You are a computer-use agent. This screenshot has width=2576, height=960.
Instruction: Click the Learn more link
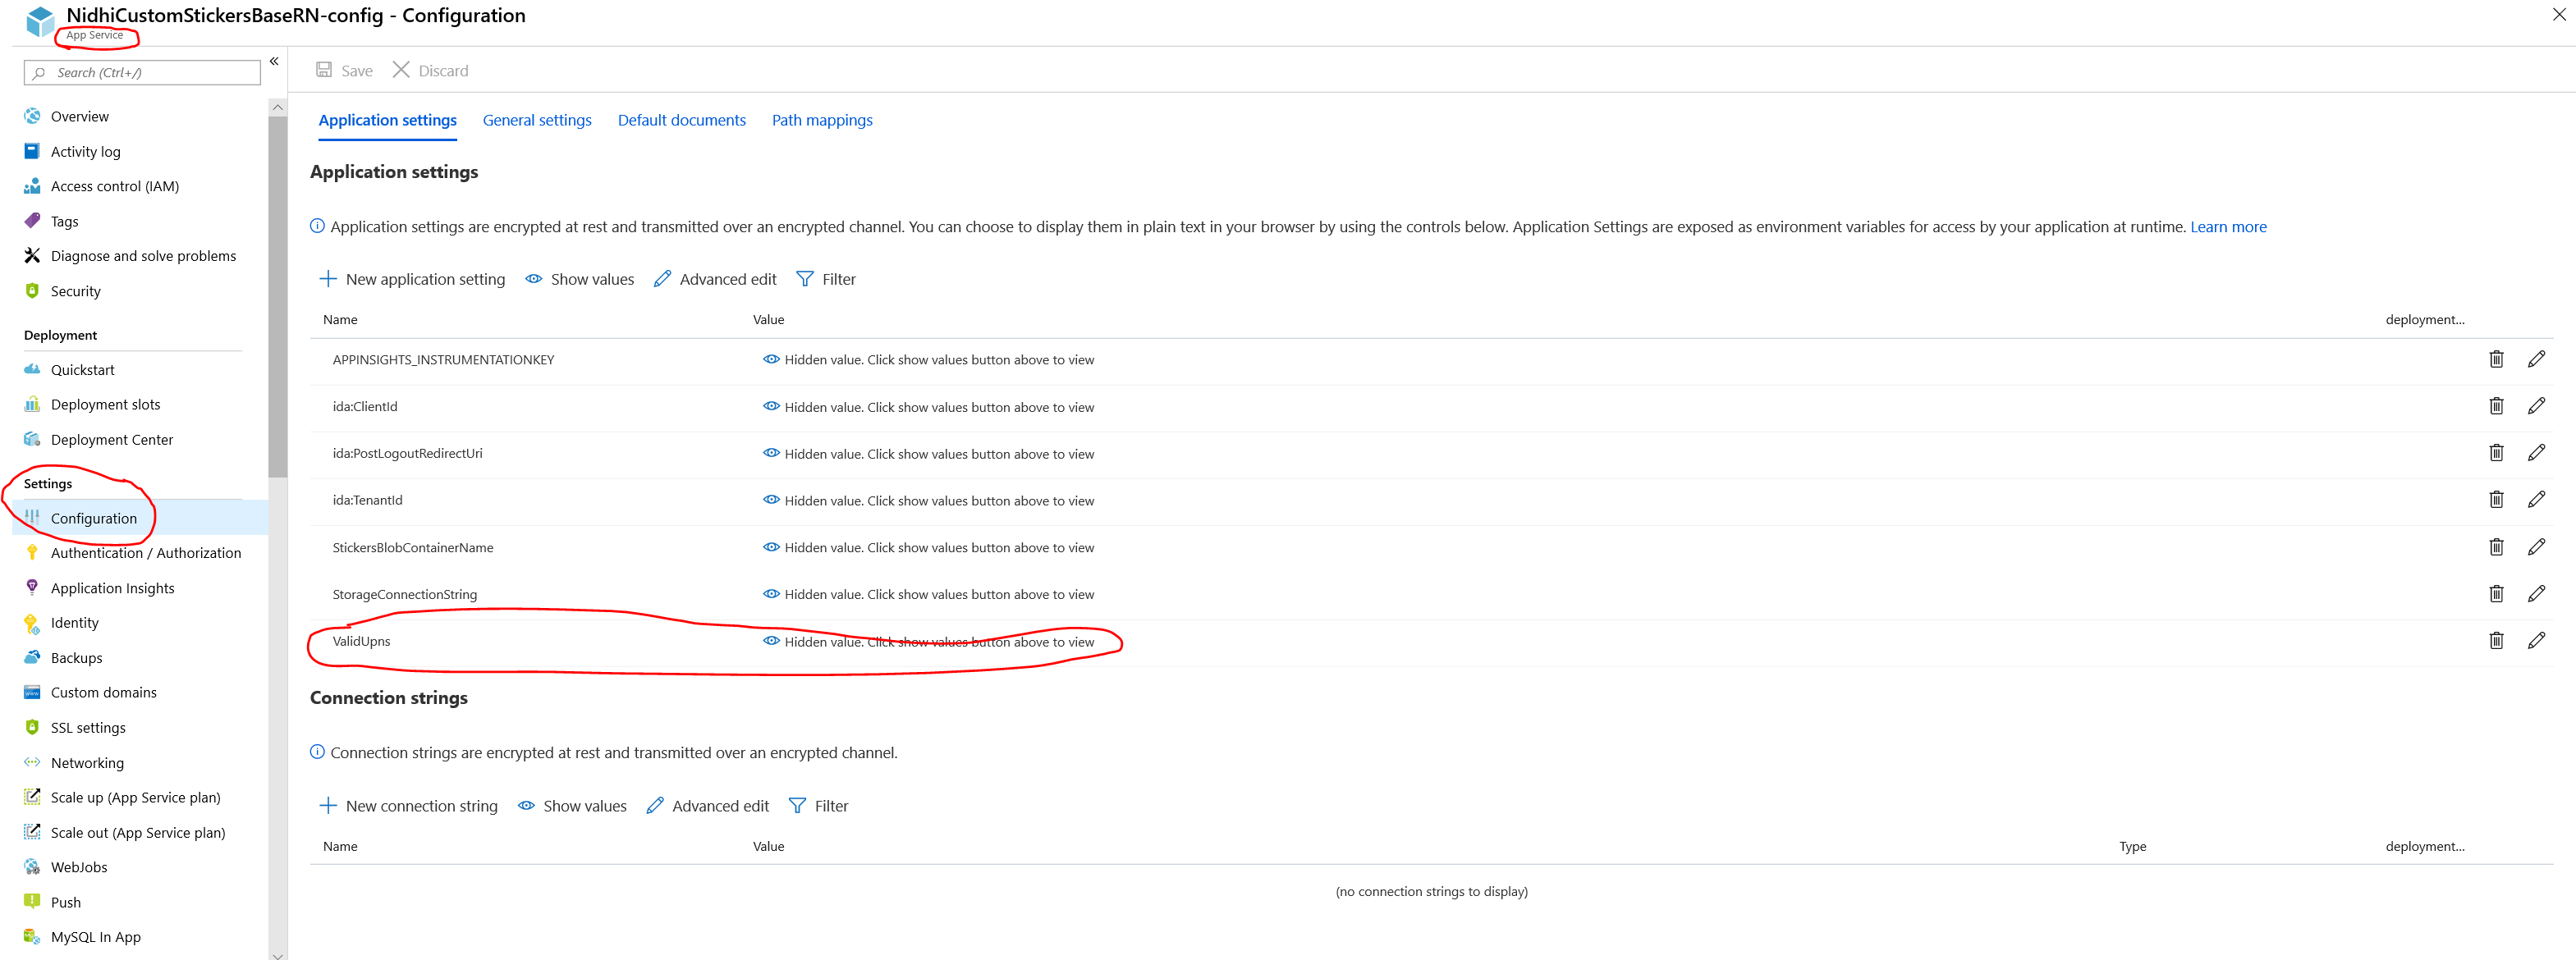pos(2227,227)
